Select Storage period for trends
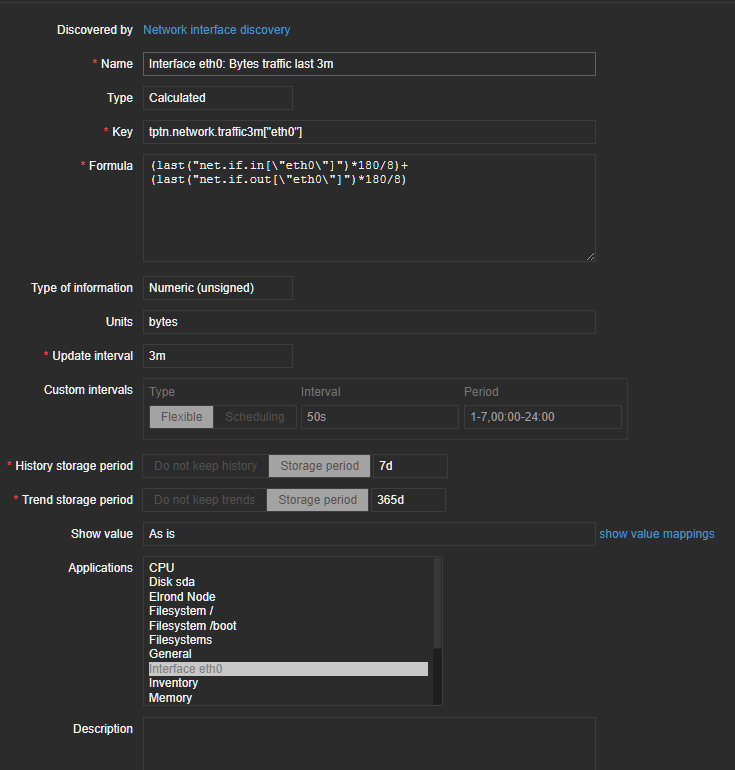Image resolution: width=735 pixels, height=770 pixels. (x=317, y=500)
